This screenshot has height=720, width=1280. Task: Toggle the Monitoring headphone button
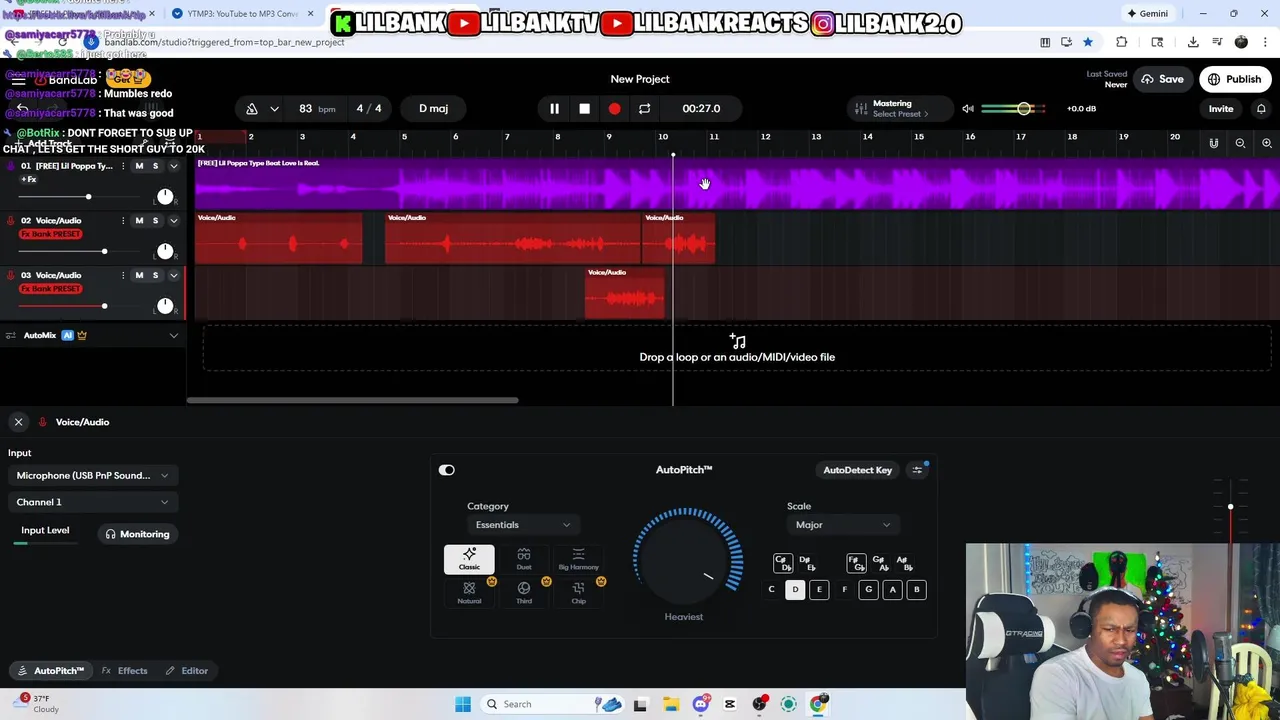click(x=138, y=534)
